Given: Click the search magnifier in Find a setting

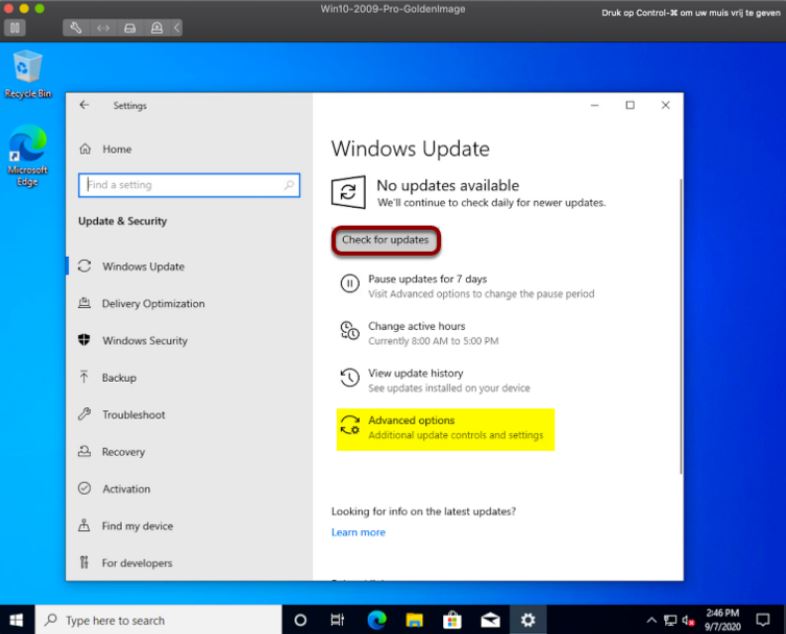Looking at the screenshot, I should (x=289, y=185).
